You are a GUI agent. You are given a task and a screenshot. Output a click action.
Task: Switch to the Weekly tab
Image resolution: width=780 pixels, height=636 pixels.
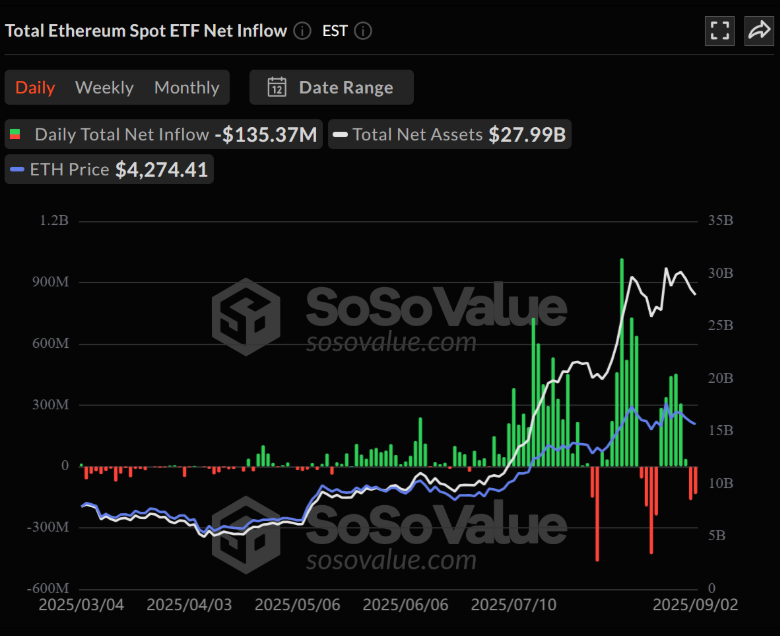(x=104, y=87)
